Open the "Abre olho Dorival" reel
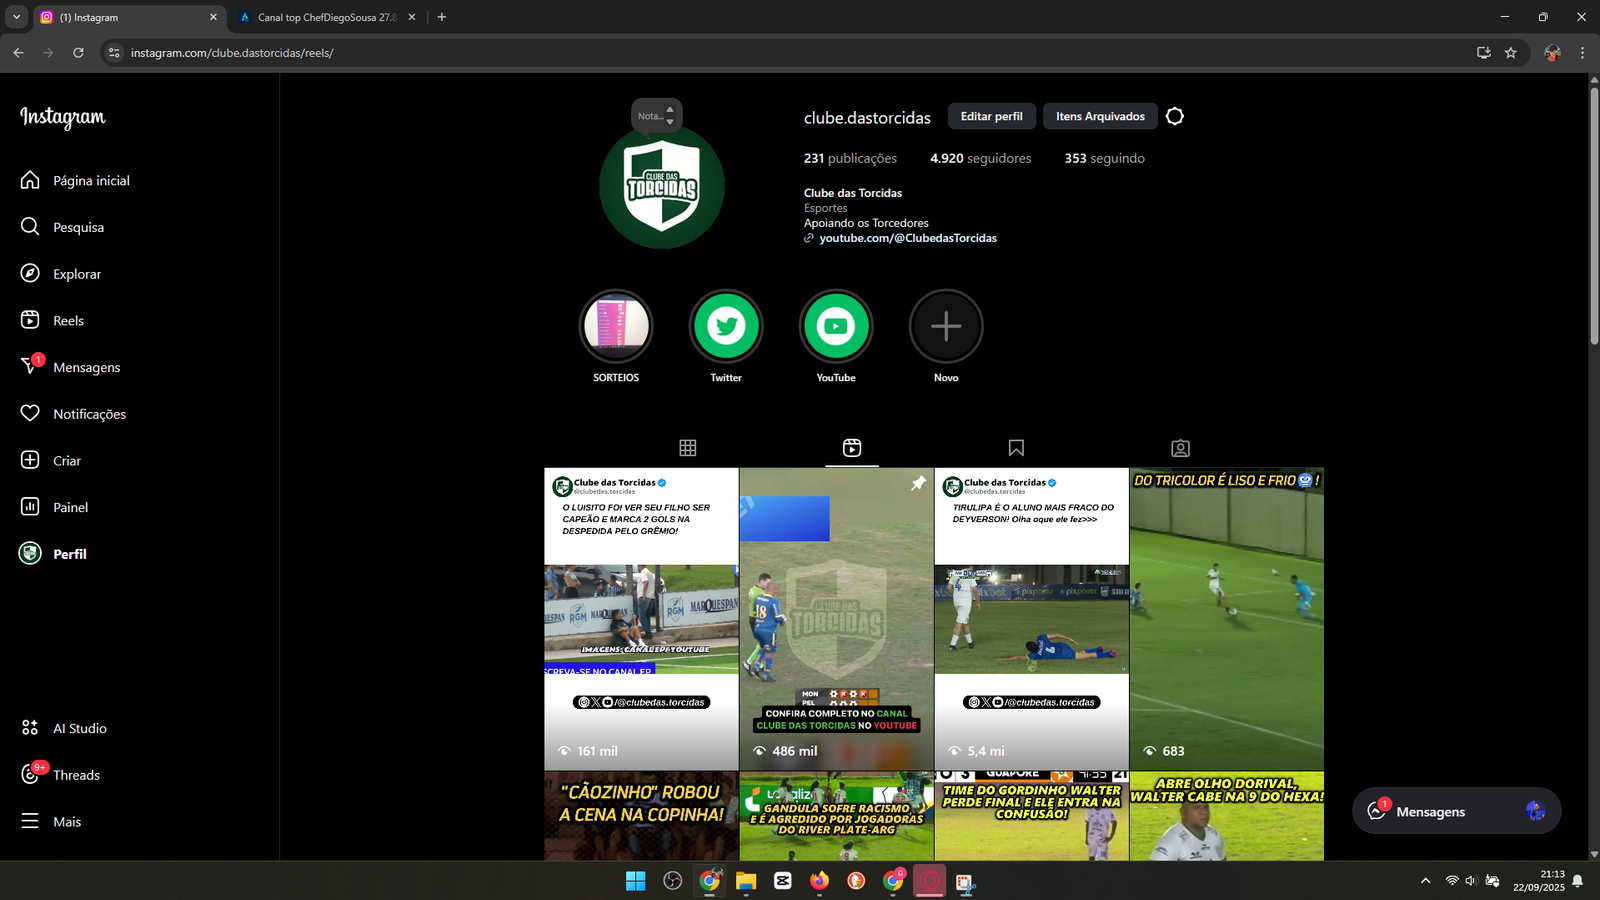This screenshot has width=1600, height=900. pyautogui.click(x=1227, y=816)
